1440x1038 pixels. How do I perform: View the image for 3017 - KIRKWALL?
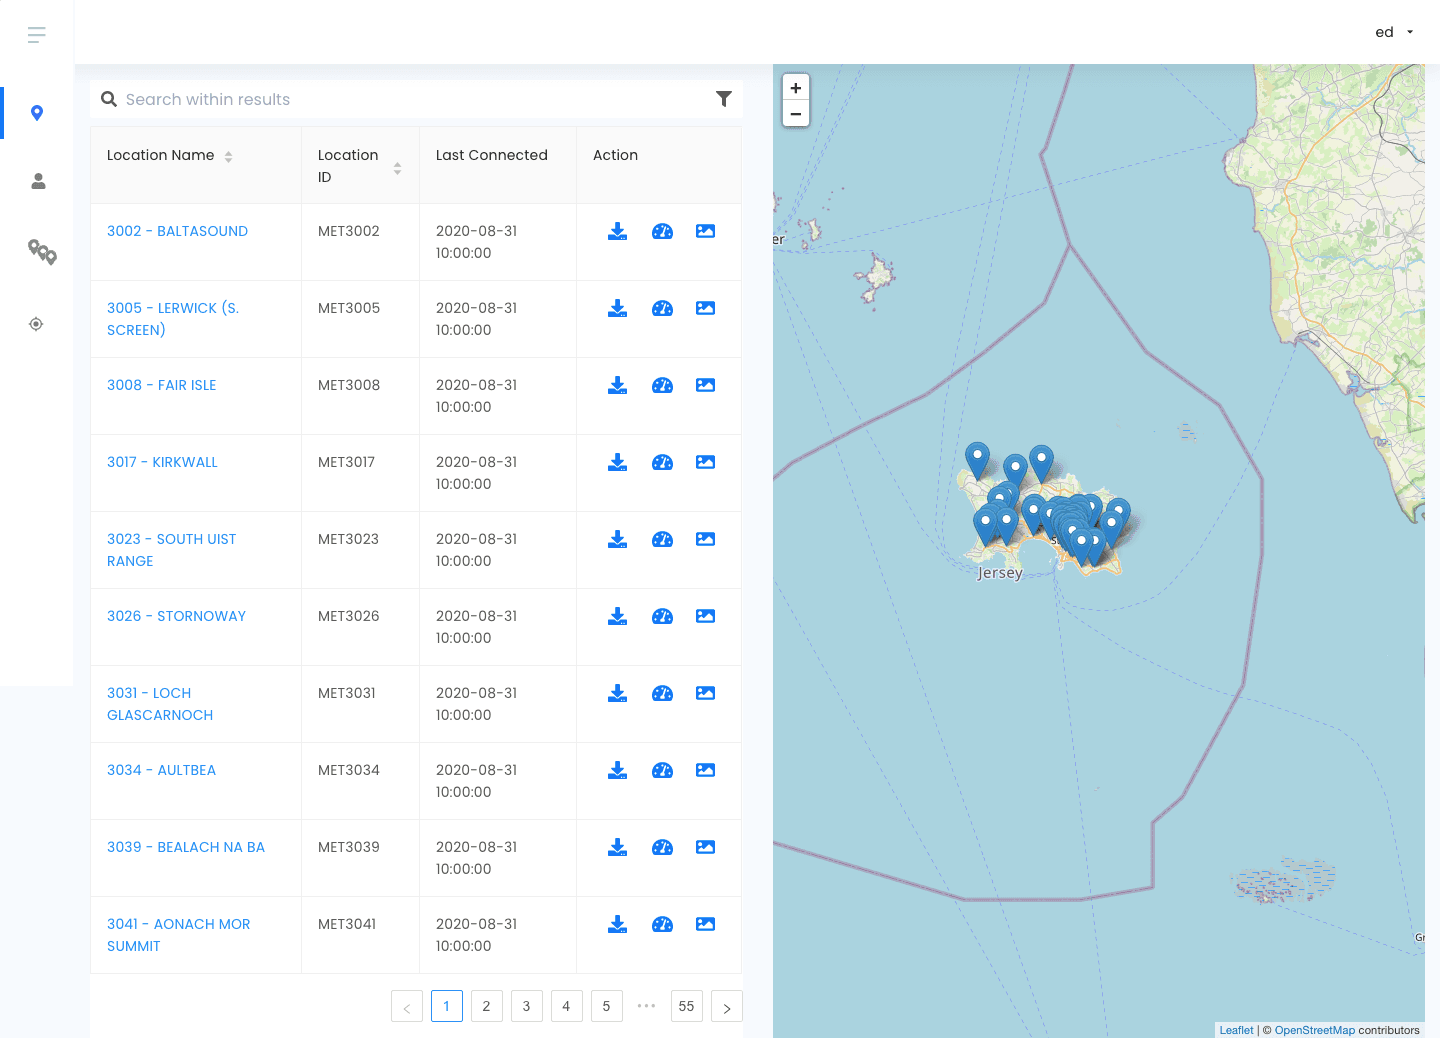pos(705,462)
